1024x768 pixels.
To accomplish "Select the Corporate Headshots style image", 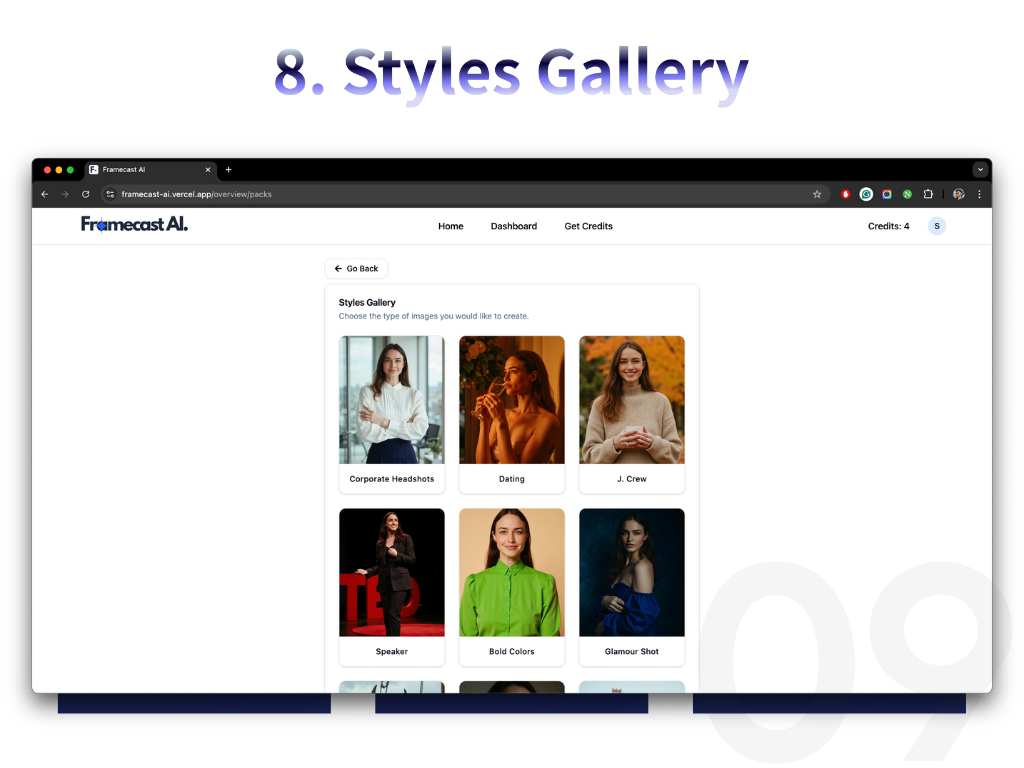I will tap(392, 400).
